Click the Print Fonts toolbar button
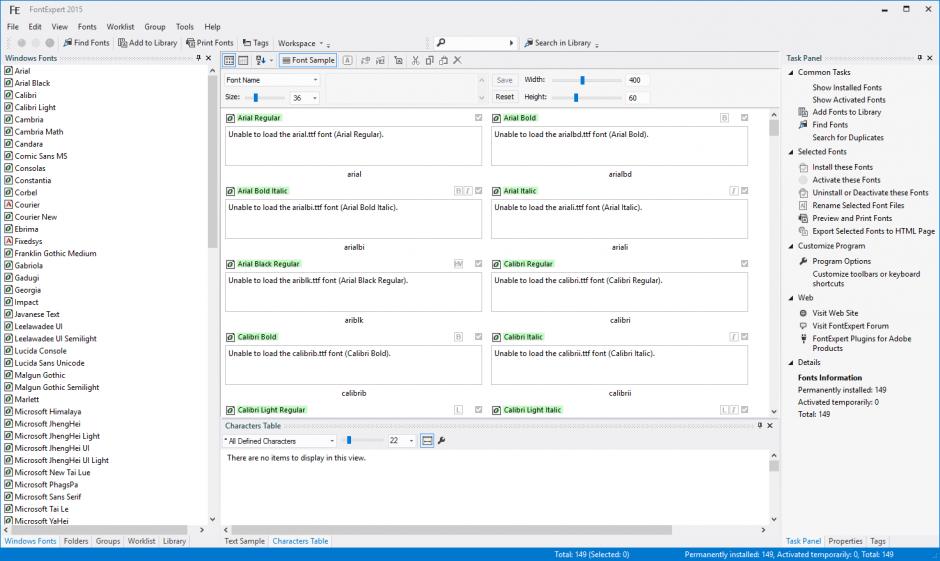The image size is (940, 561). (x=209, y=43)
